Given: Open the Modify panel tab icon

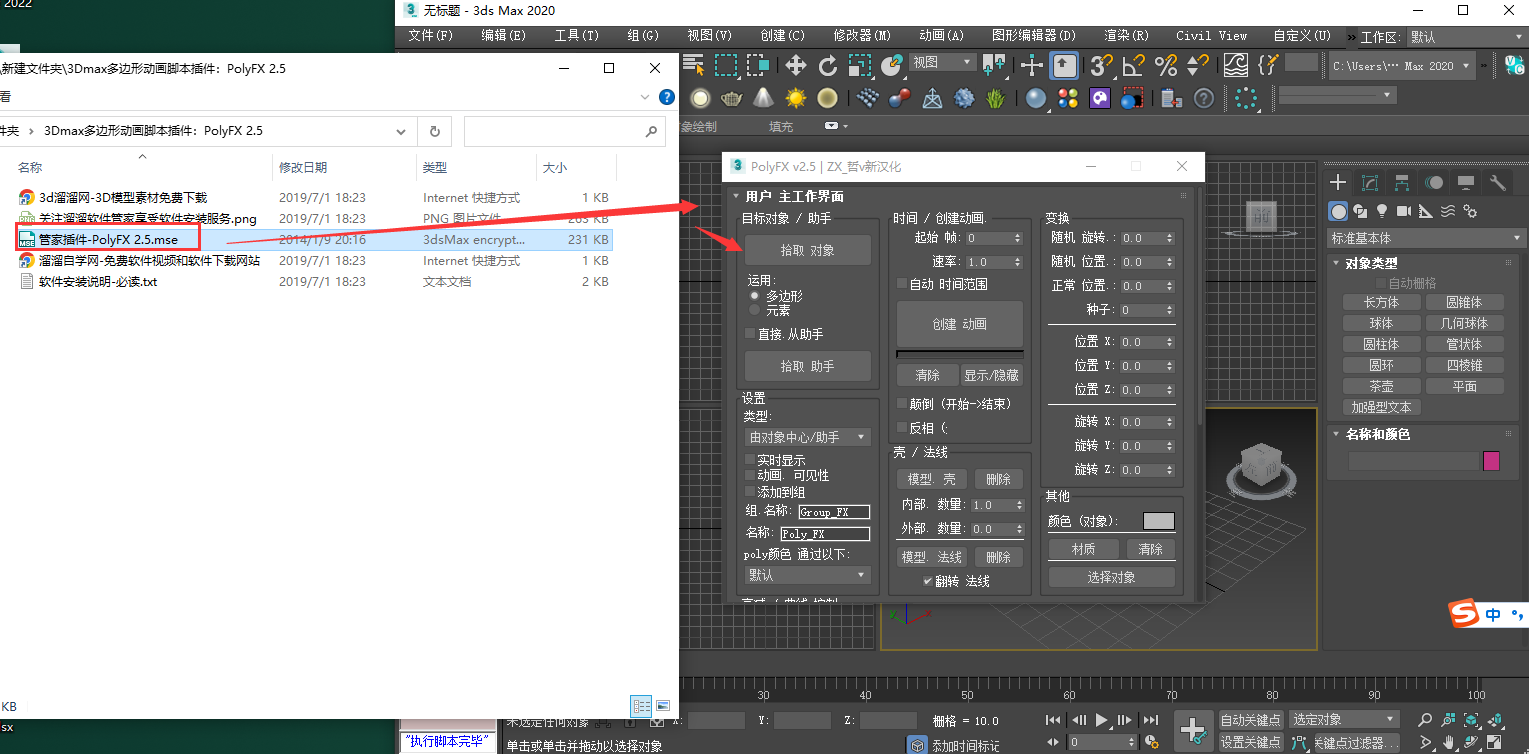Looking at the screenshot, I should (1370, 183).
